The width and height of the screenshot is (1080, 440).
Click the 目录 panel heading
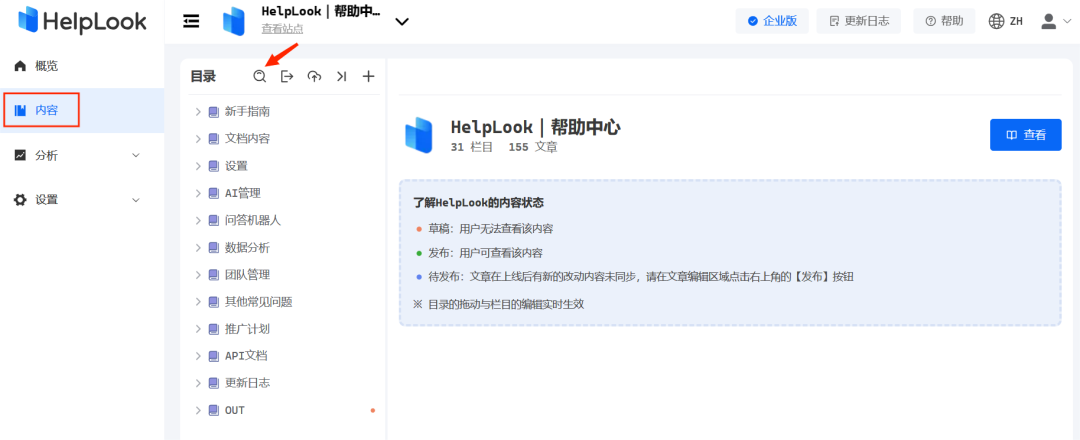[203, 77]
